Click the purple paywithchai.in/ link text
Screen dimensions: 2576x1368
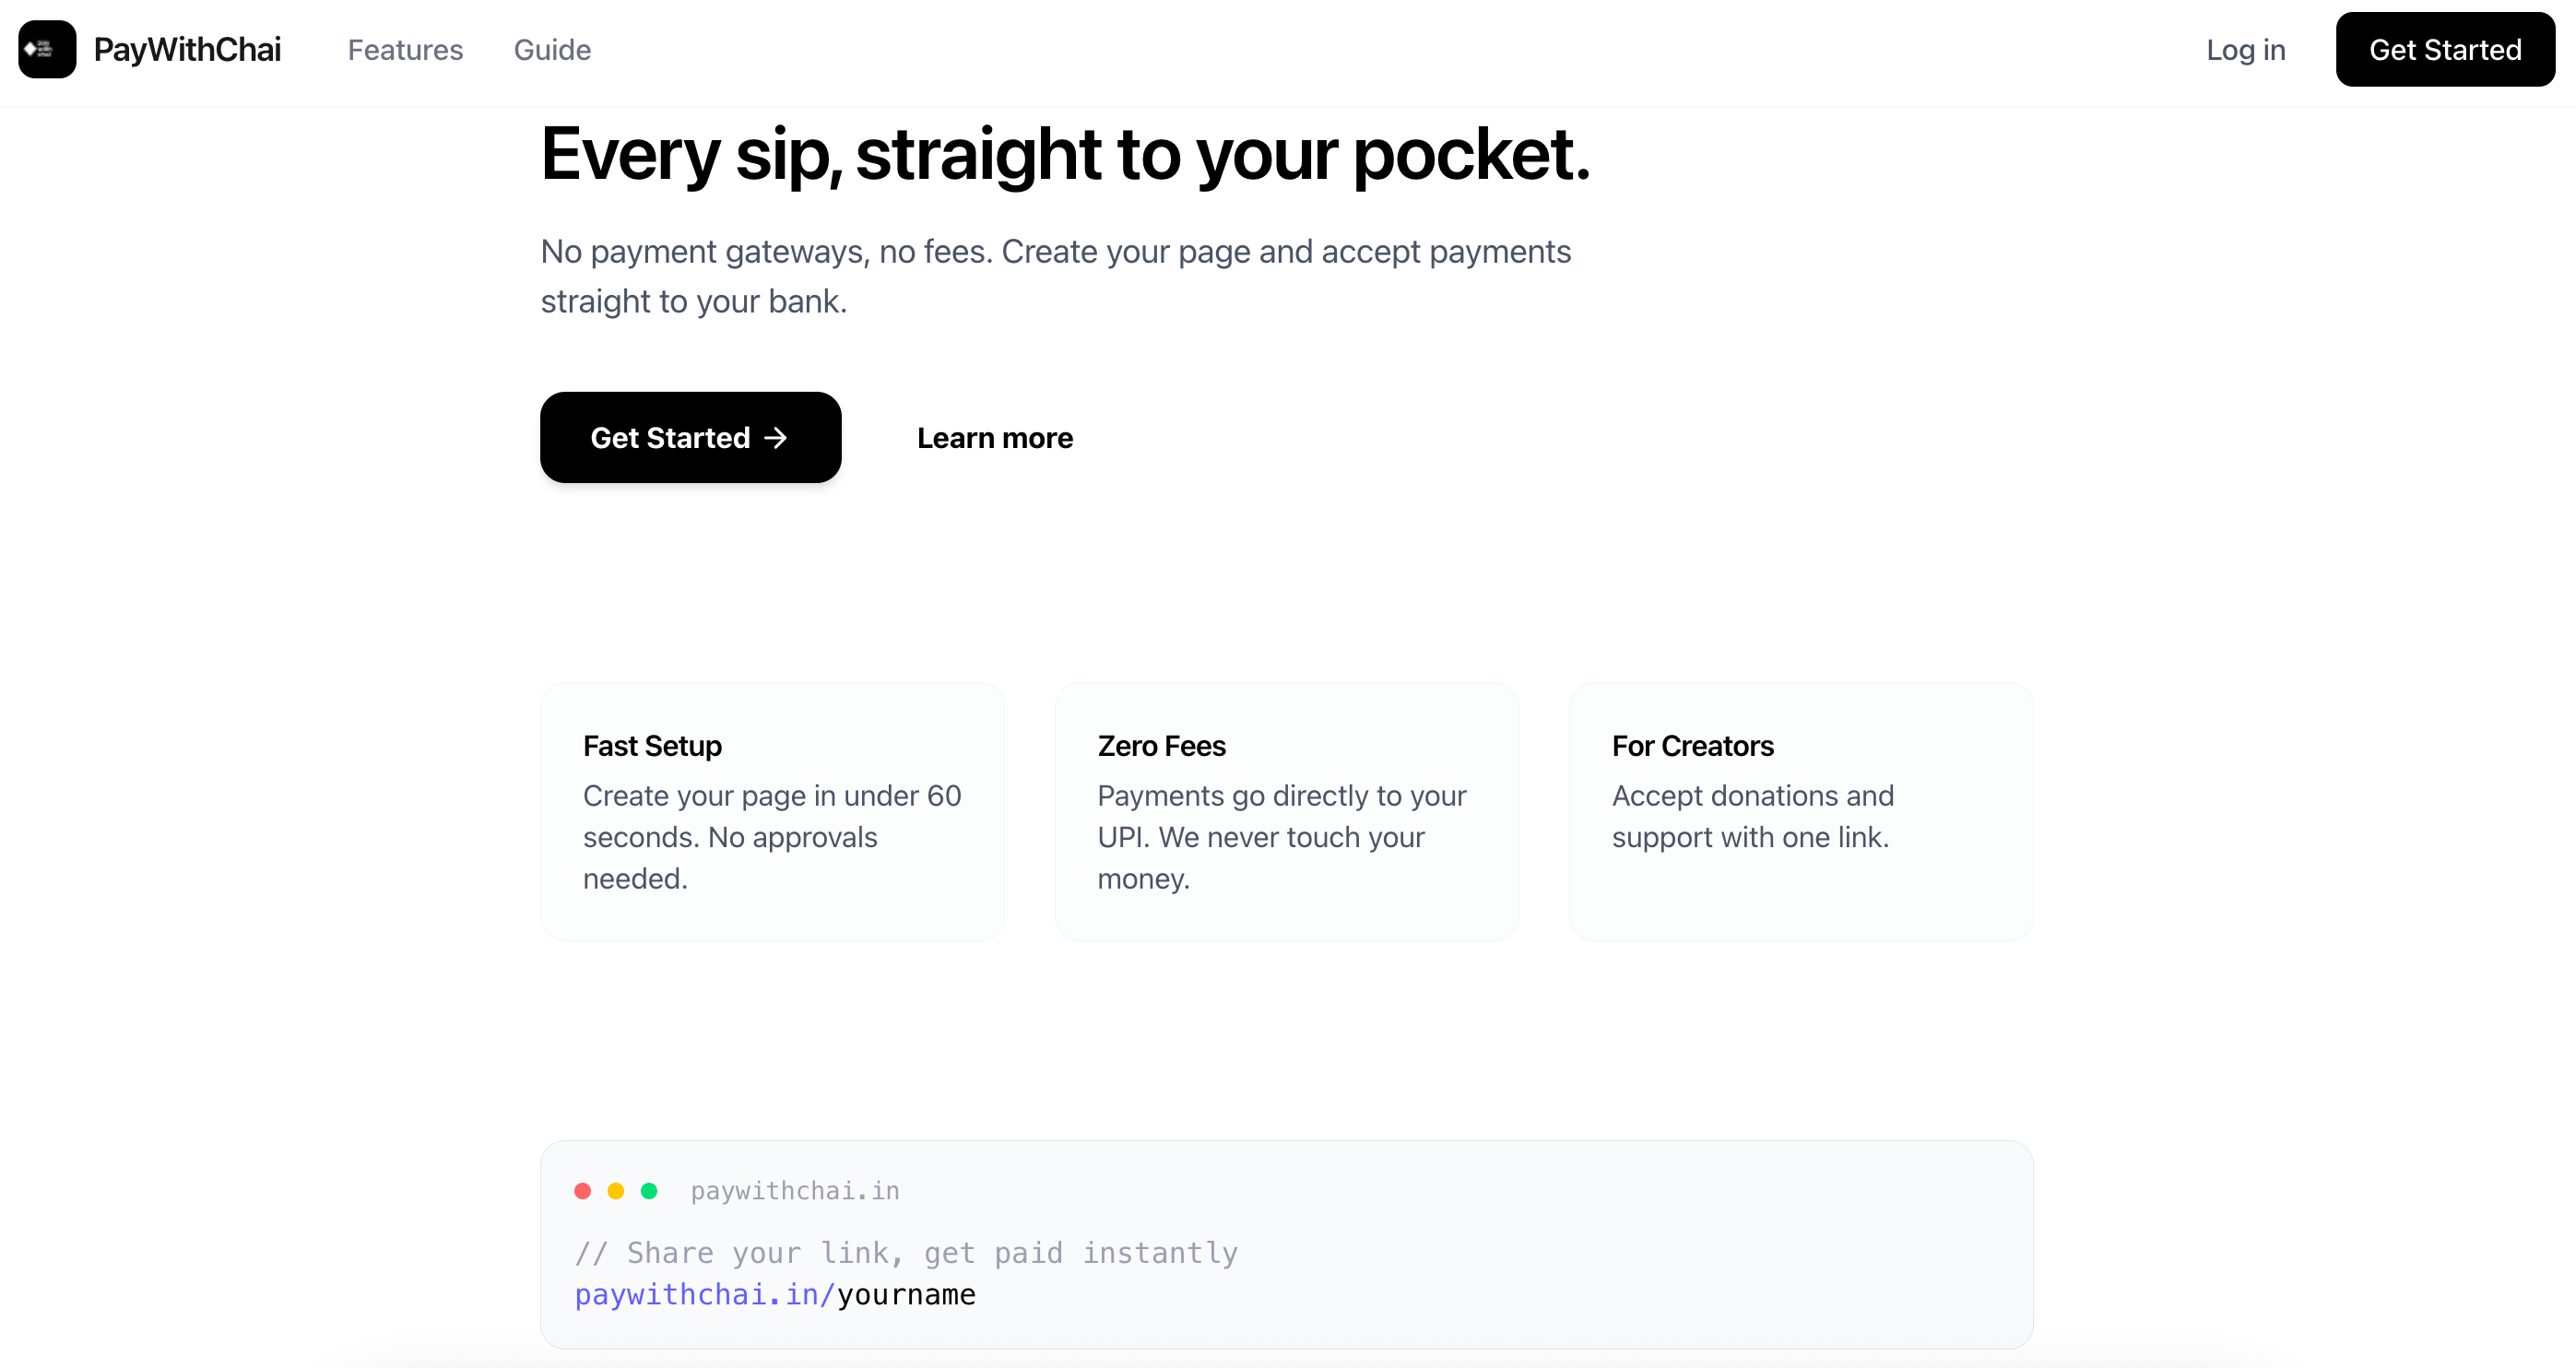click(704, 1295)
